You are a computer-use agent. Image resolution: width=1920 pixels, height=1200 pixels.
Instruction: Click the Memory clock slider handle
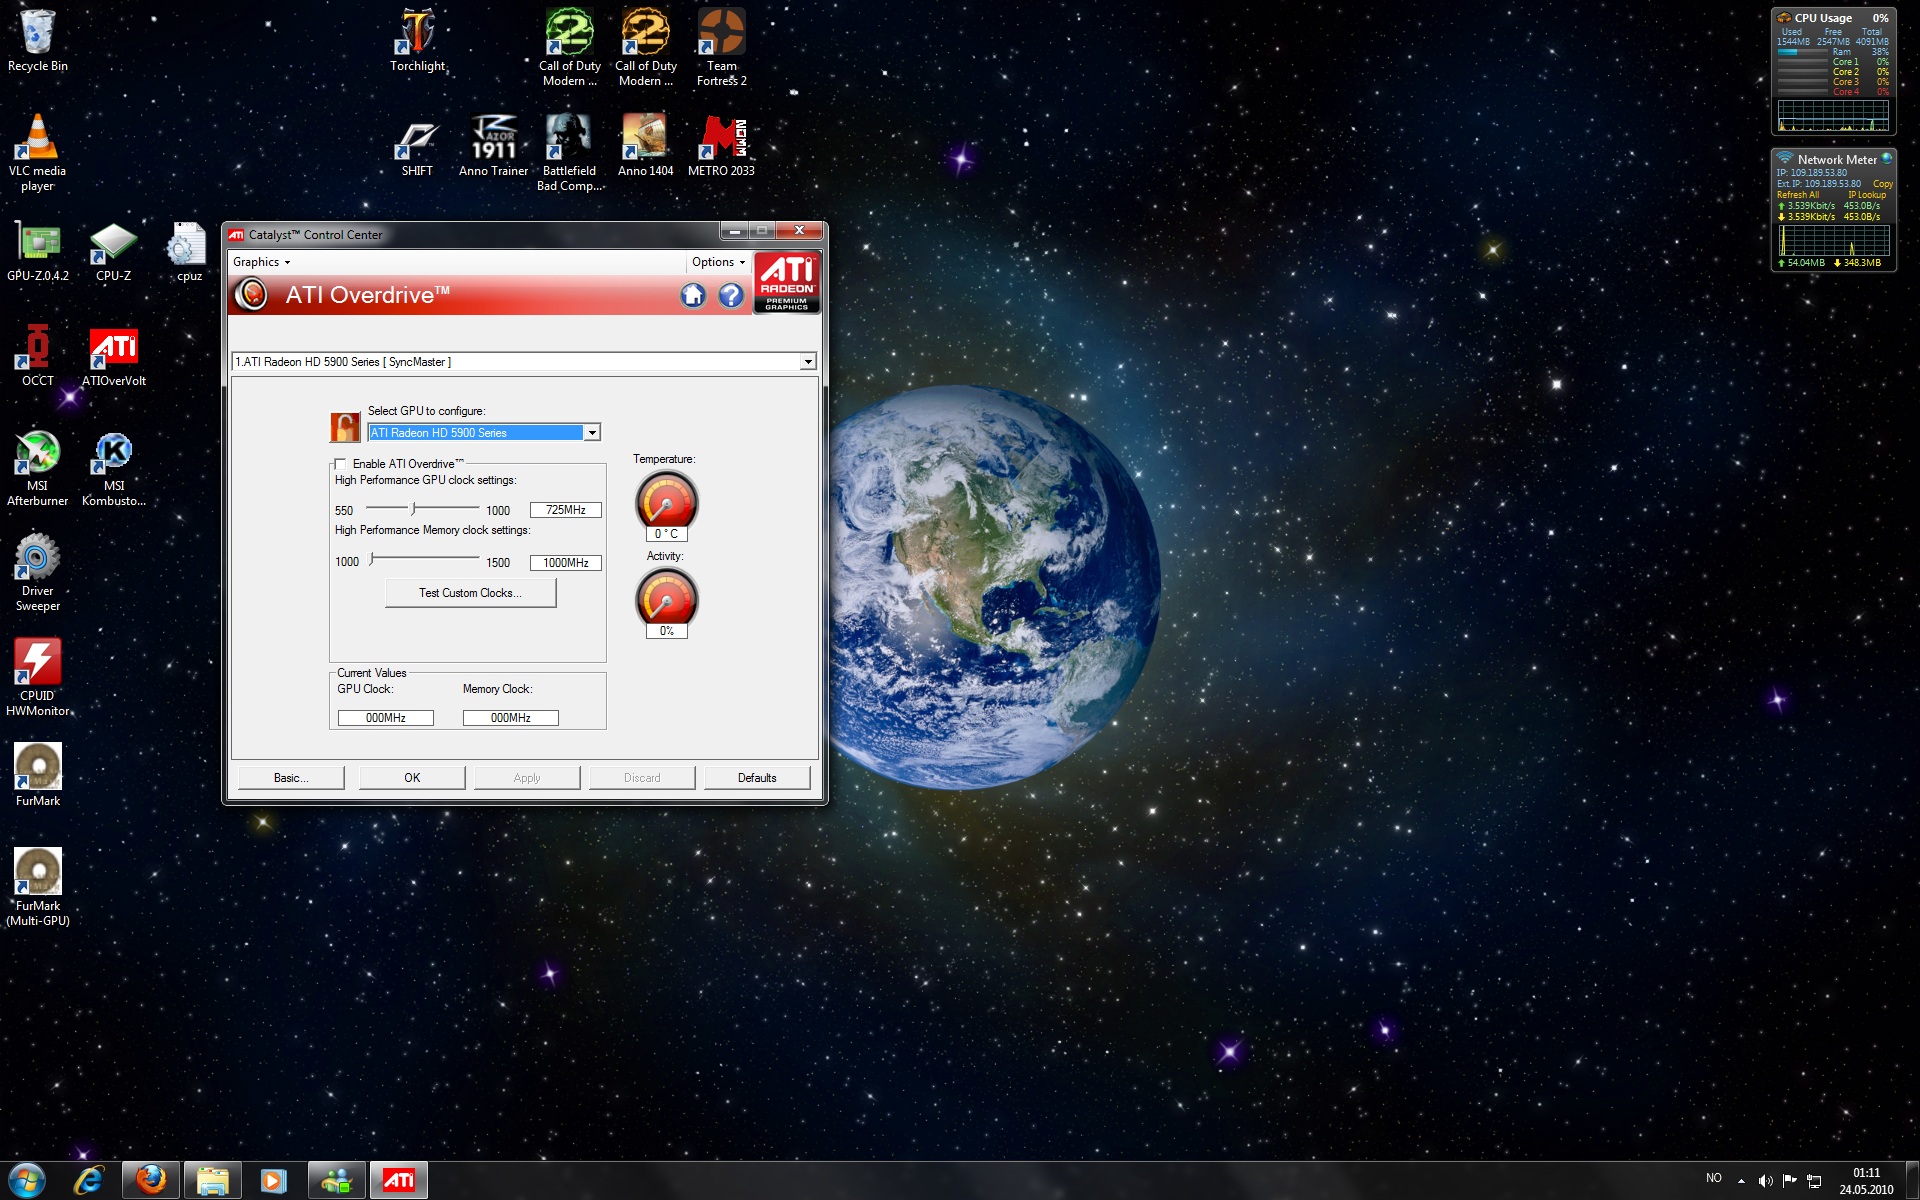(x=372, y=560)
